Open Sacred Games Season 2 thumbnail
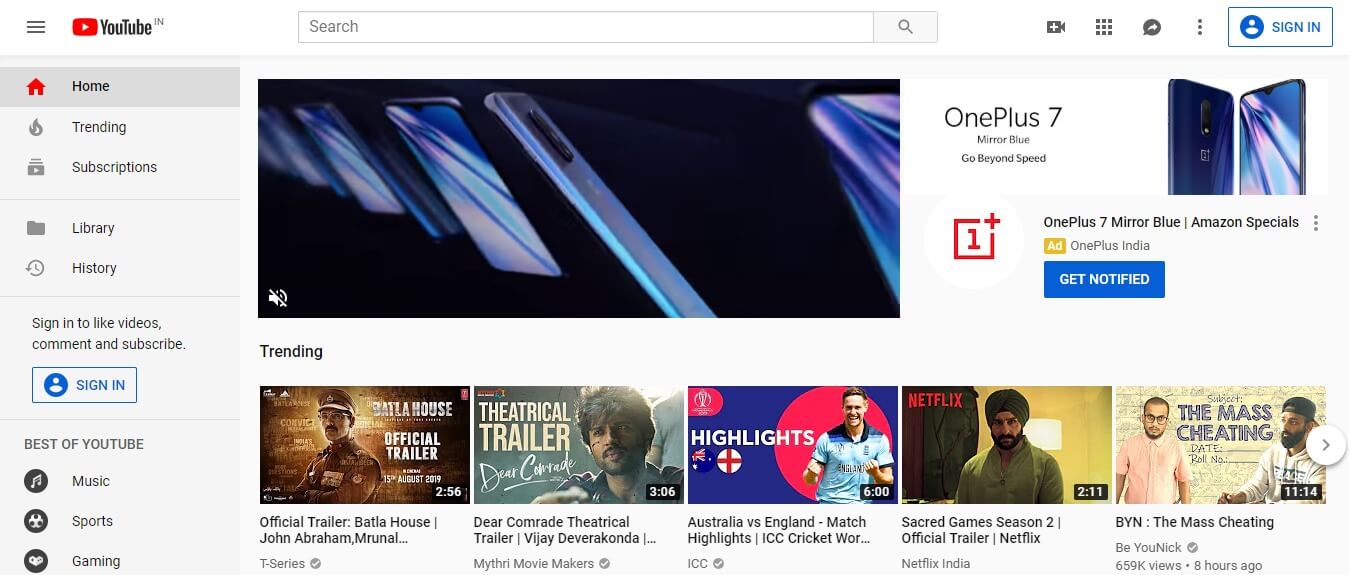Image resolution: width=1349 pixels, height=575 pixels. pyautogui.click(x=1007, y=445)
